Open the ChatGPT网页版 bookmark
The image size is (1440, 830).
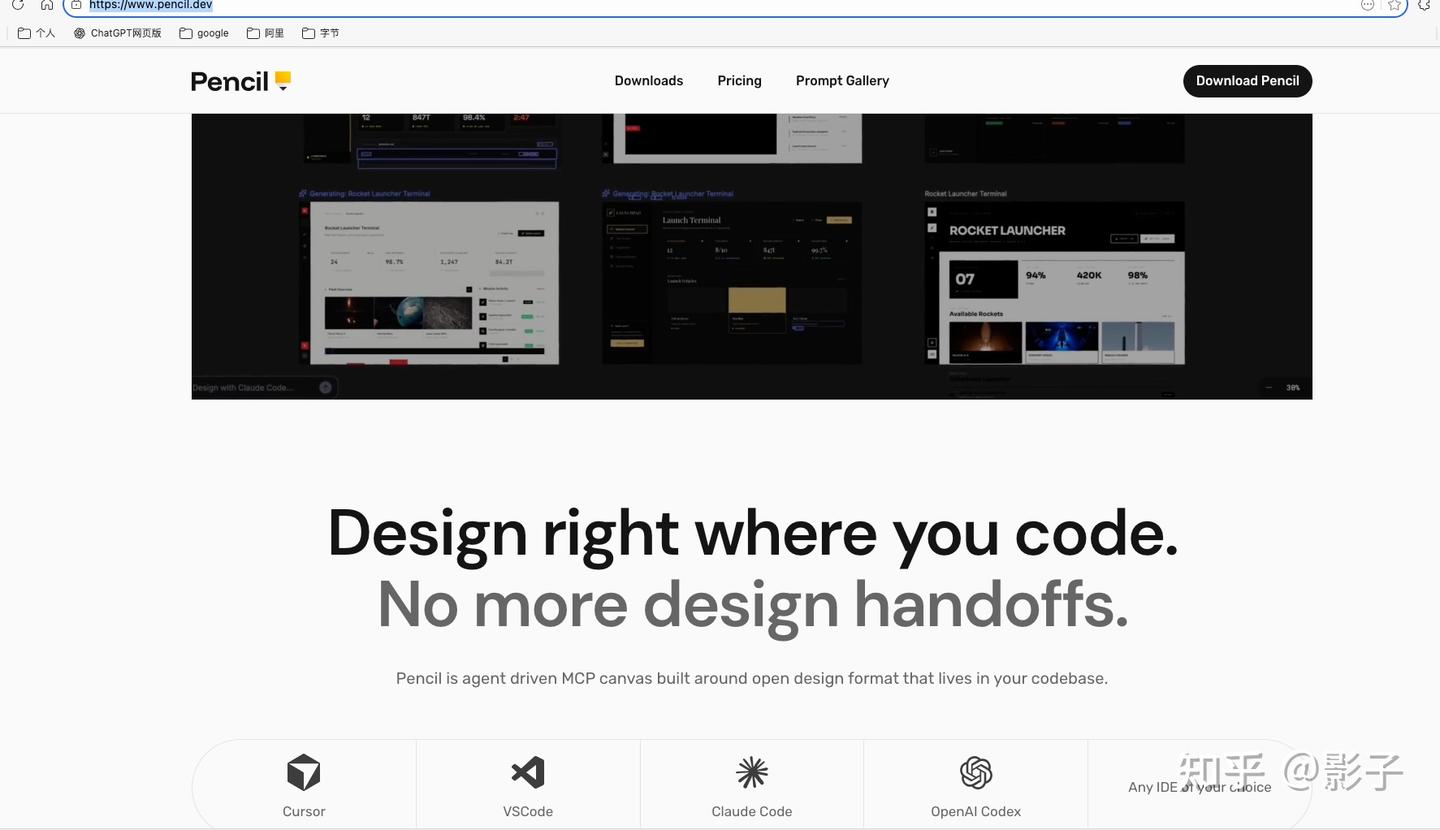(x=118, y=33)
